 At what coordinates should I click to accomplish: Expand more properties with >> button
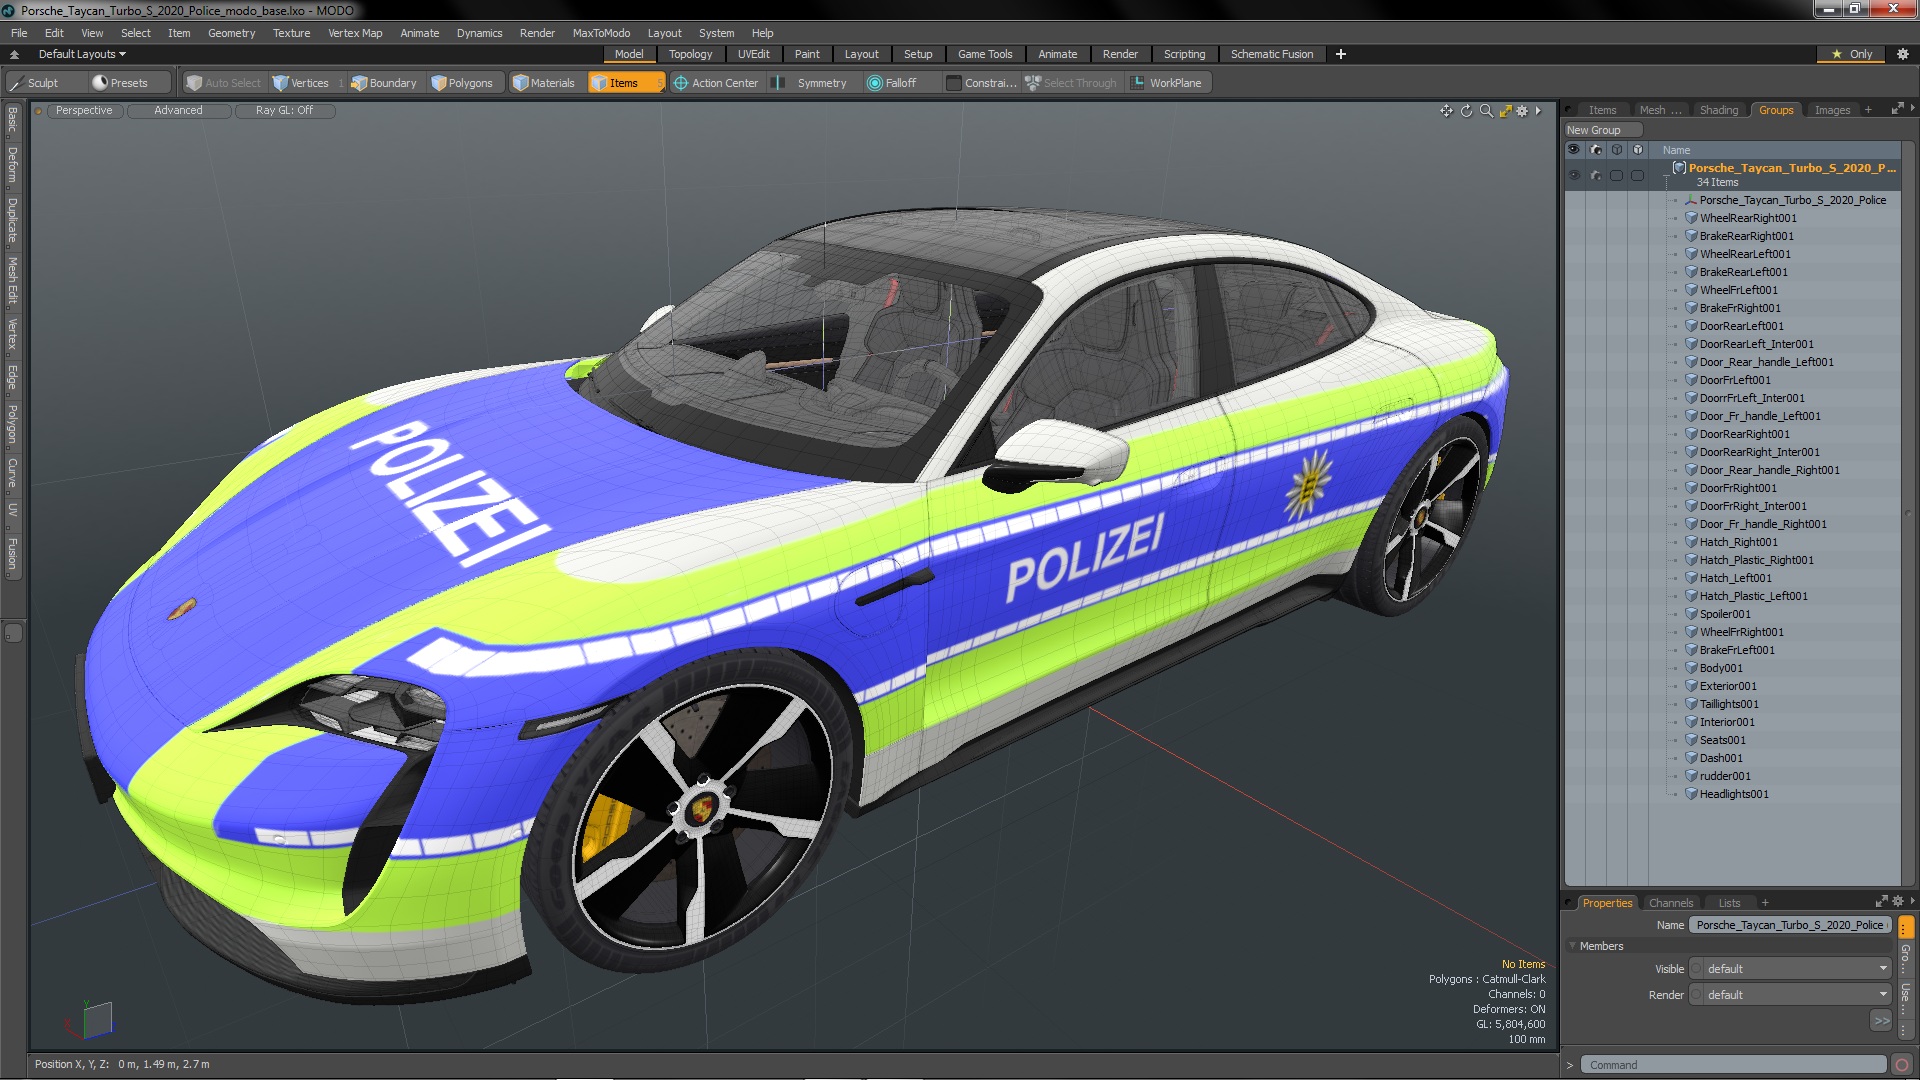[1881, 1021]
